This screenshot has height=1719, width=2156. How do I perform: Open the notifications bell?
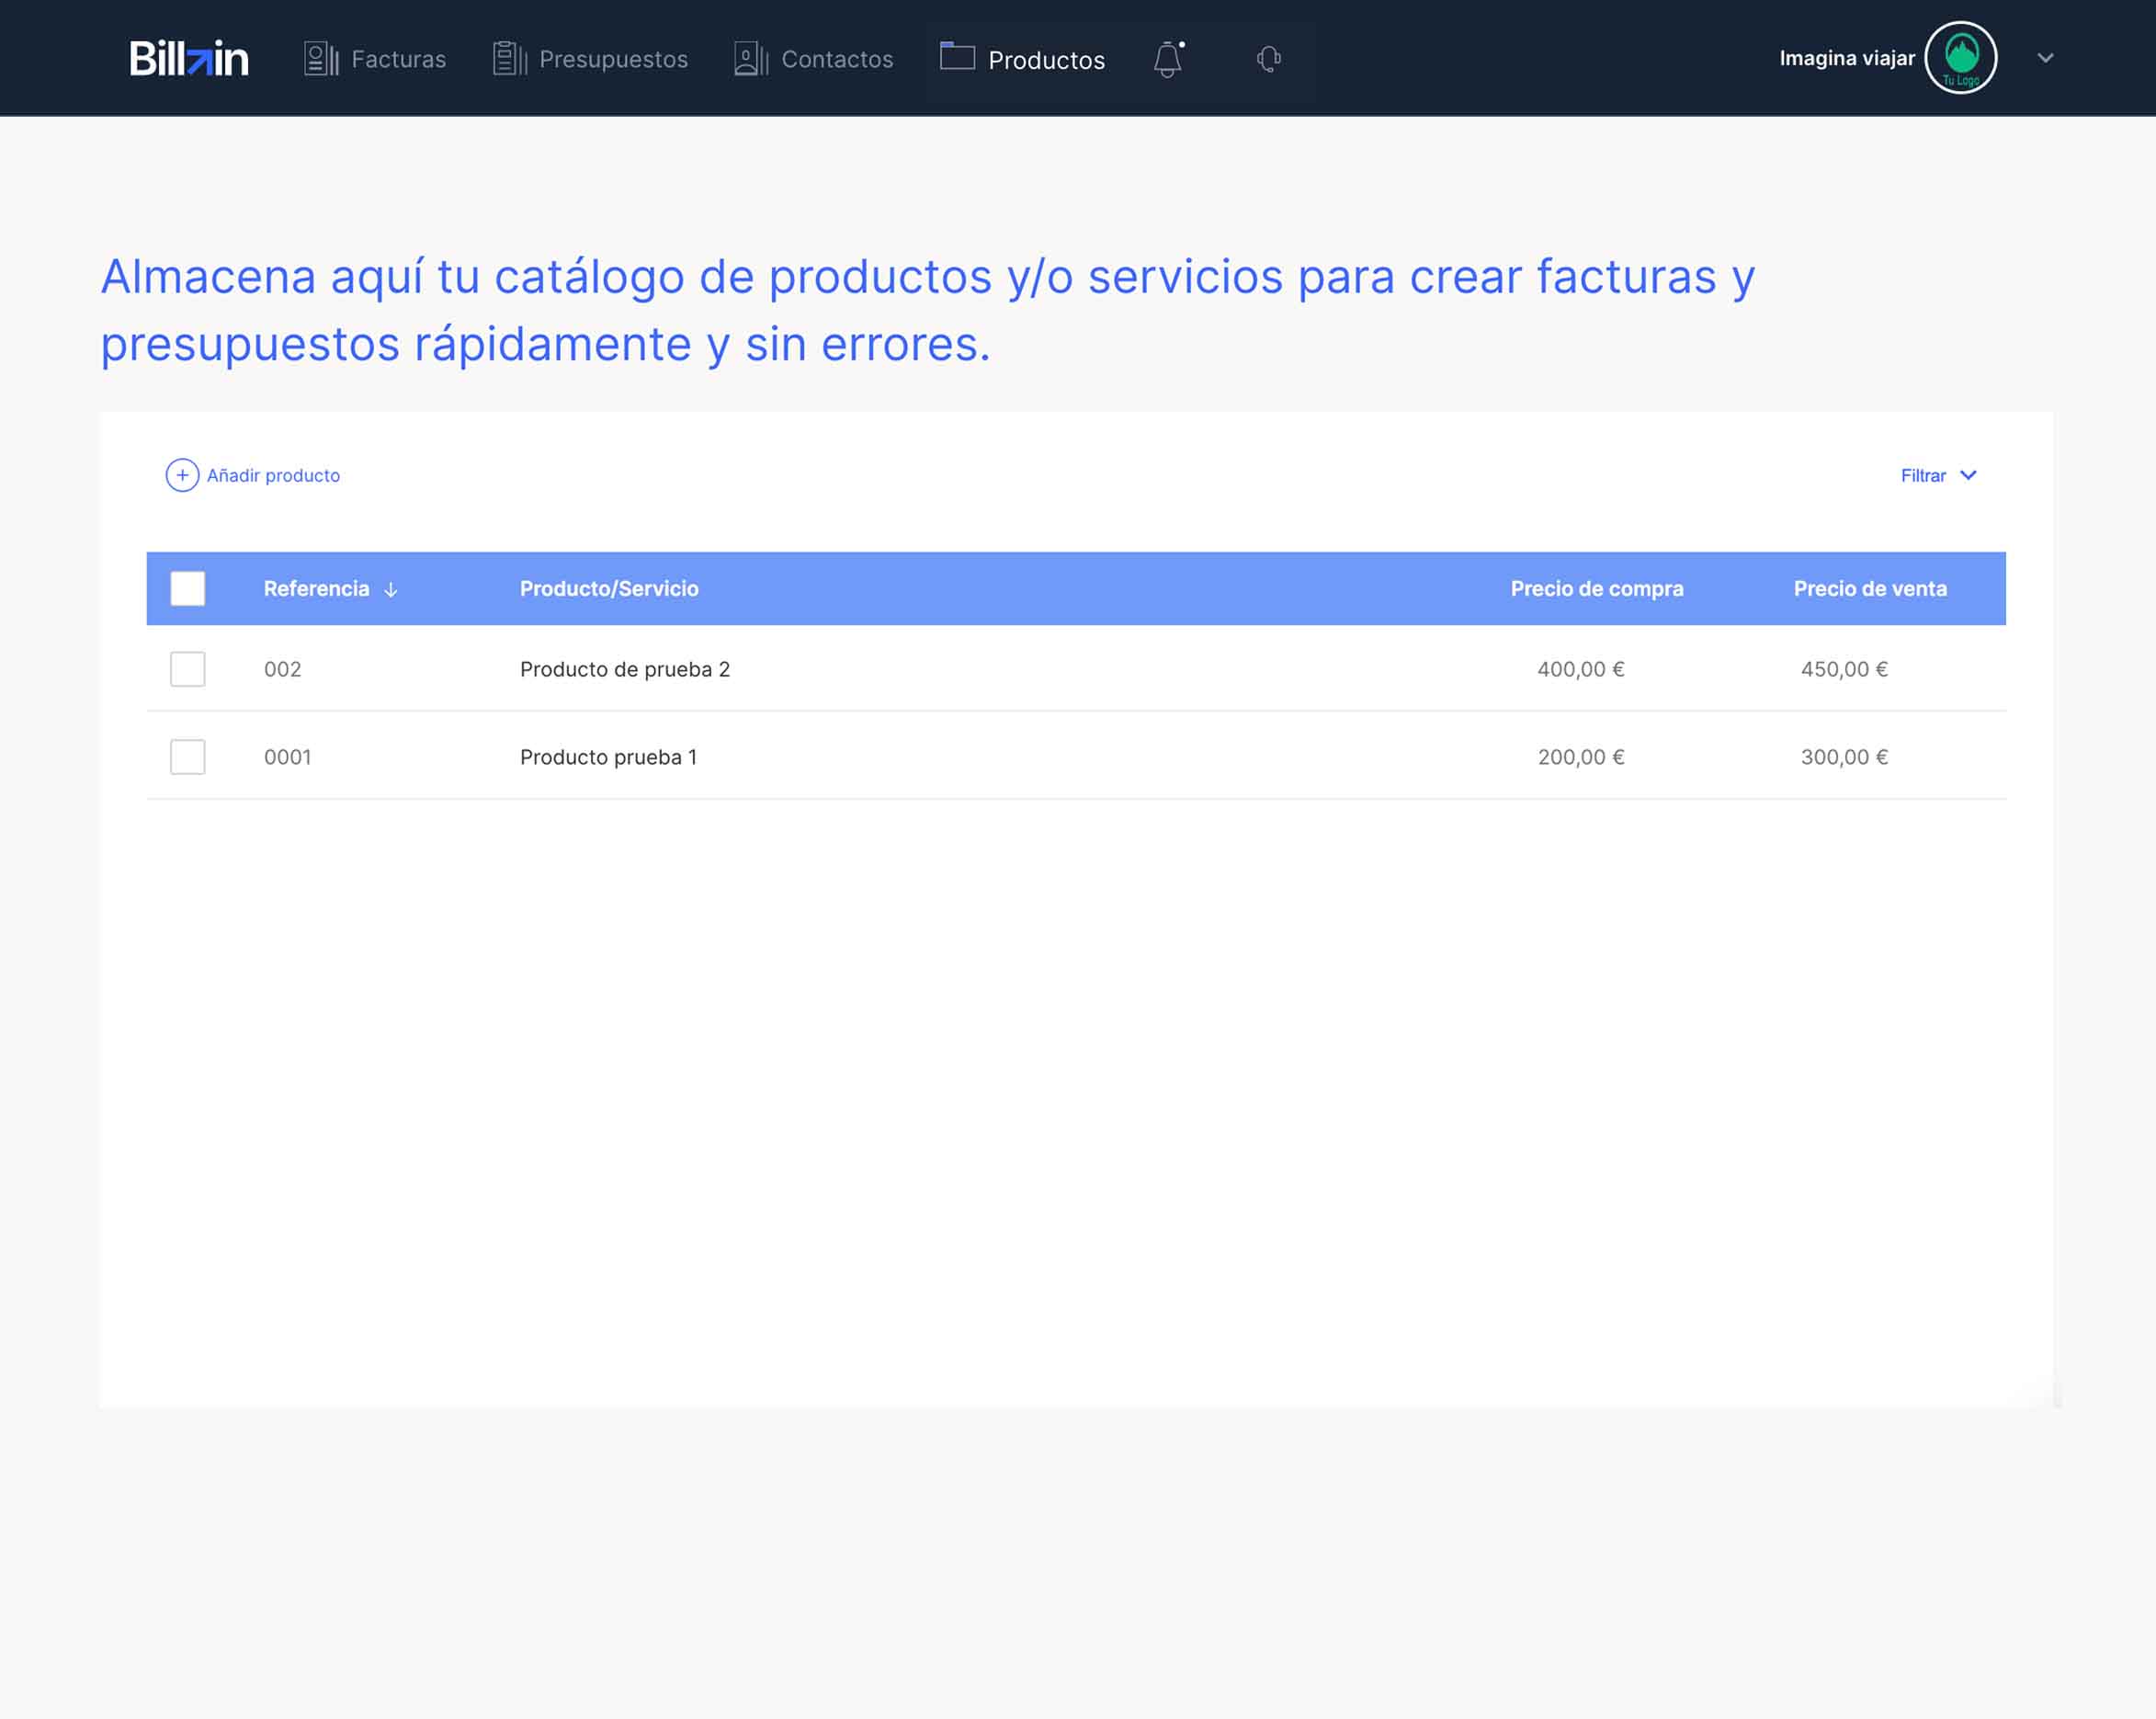pos(1168,59)
